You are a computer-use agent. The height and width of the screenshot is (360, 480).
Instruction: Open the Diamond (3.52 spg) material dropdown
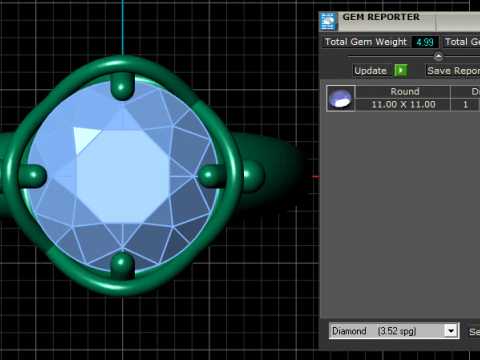click(x=451, y=331)
